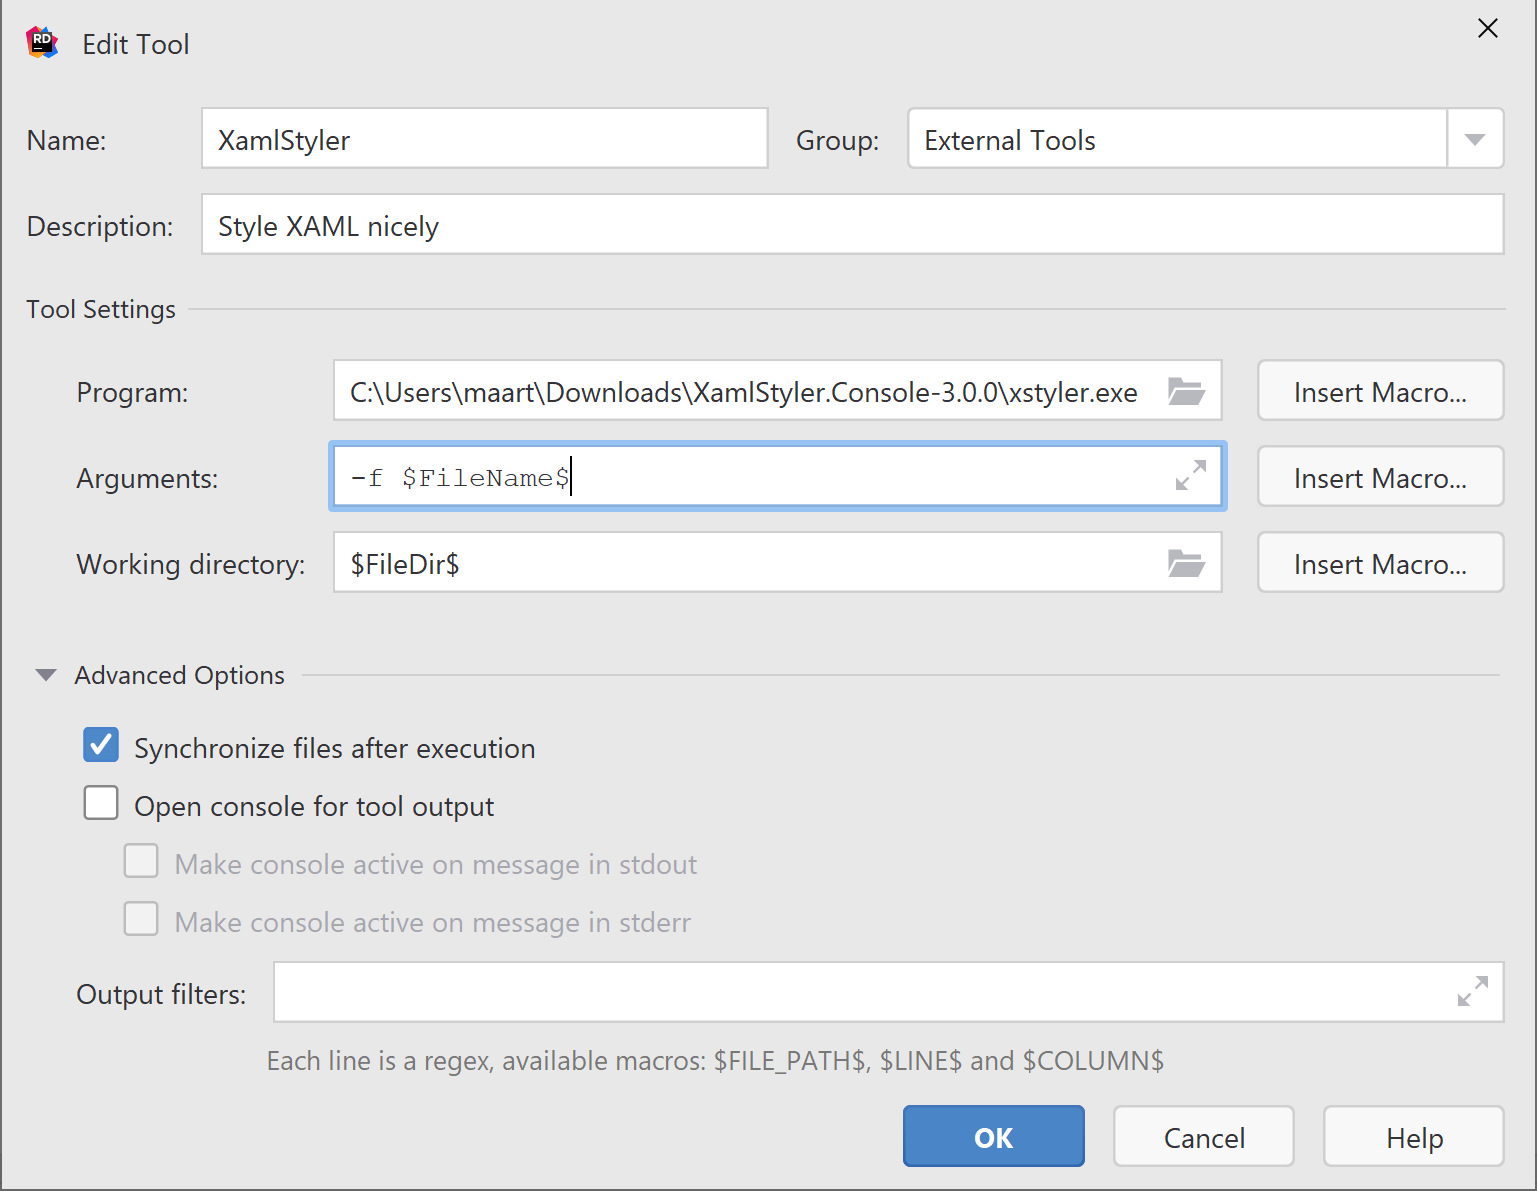
Task: Browse for program file with folder icon
Action: click(1186, 391)
